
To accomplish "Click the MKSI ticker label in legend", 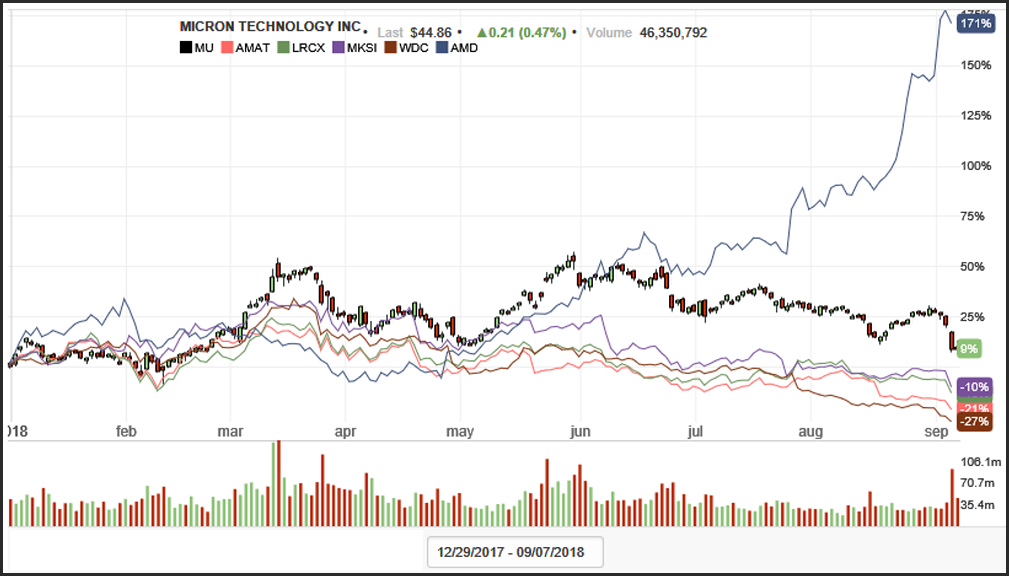I will point(361,48).
